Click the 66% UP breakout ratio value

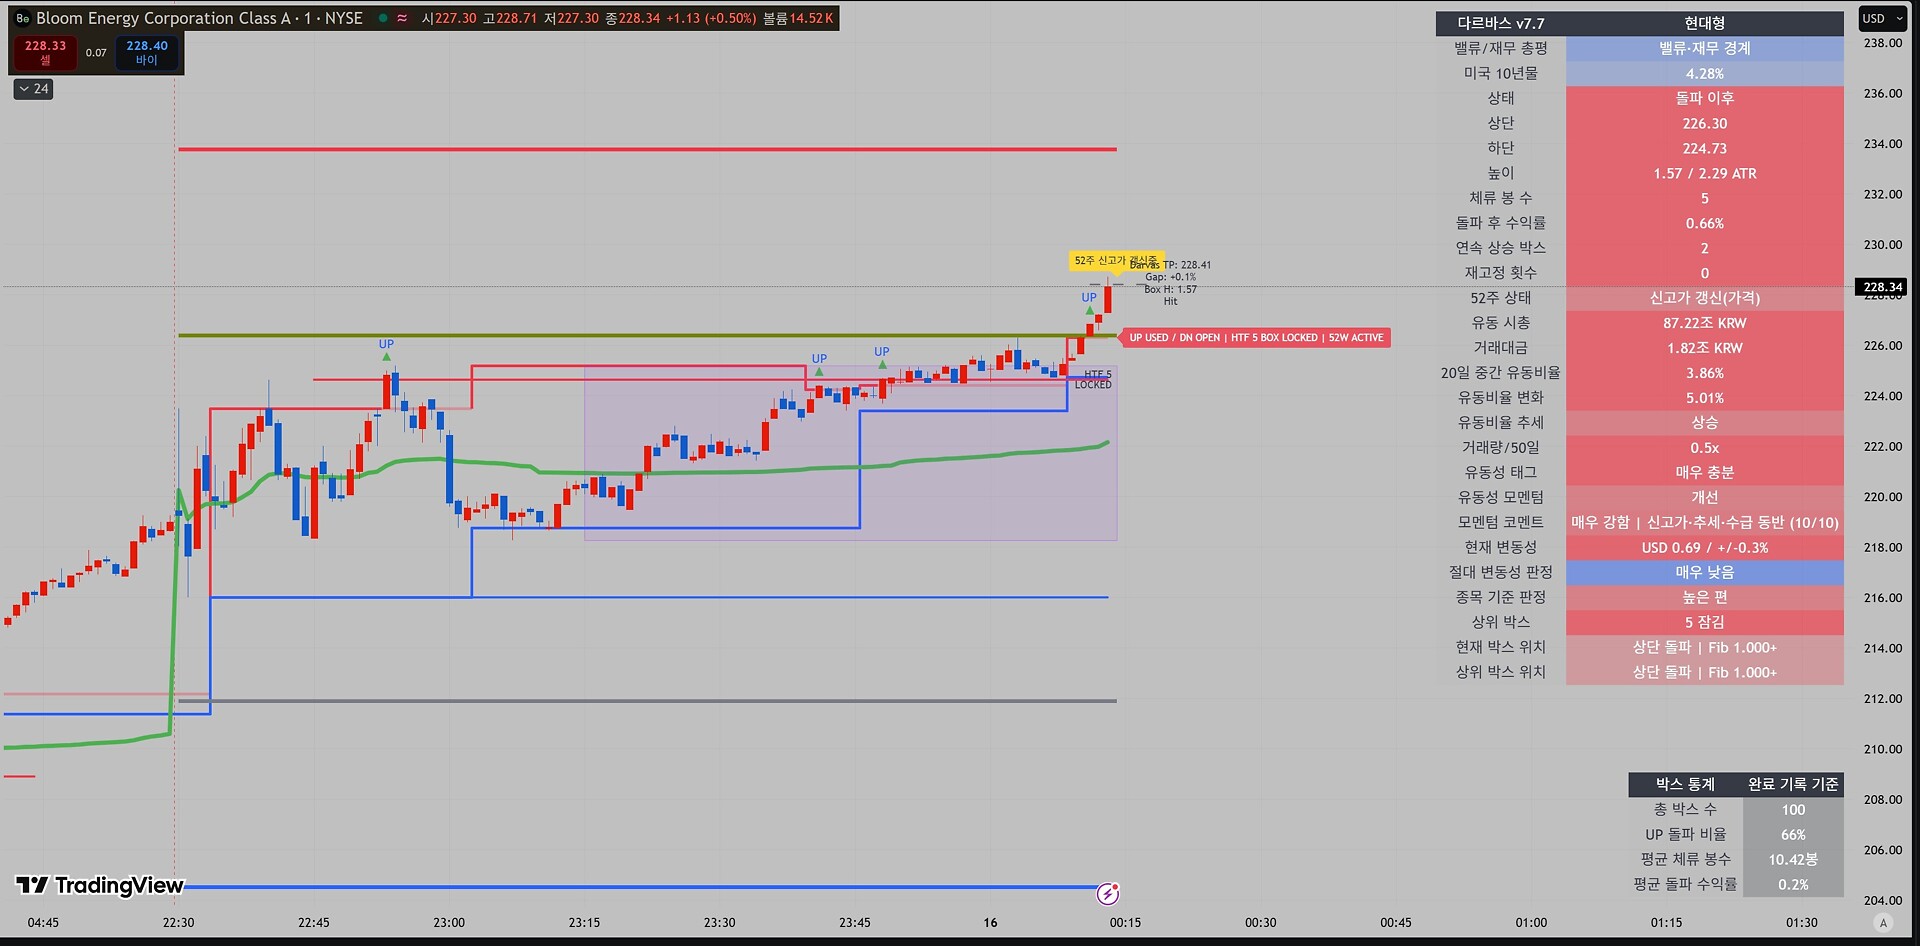1793,835
